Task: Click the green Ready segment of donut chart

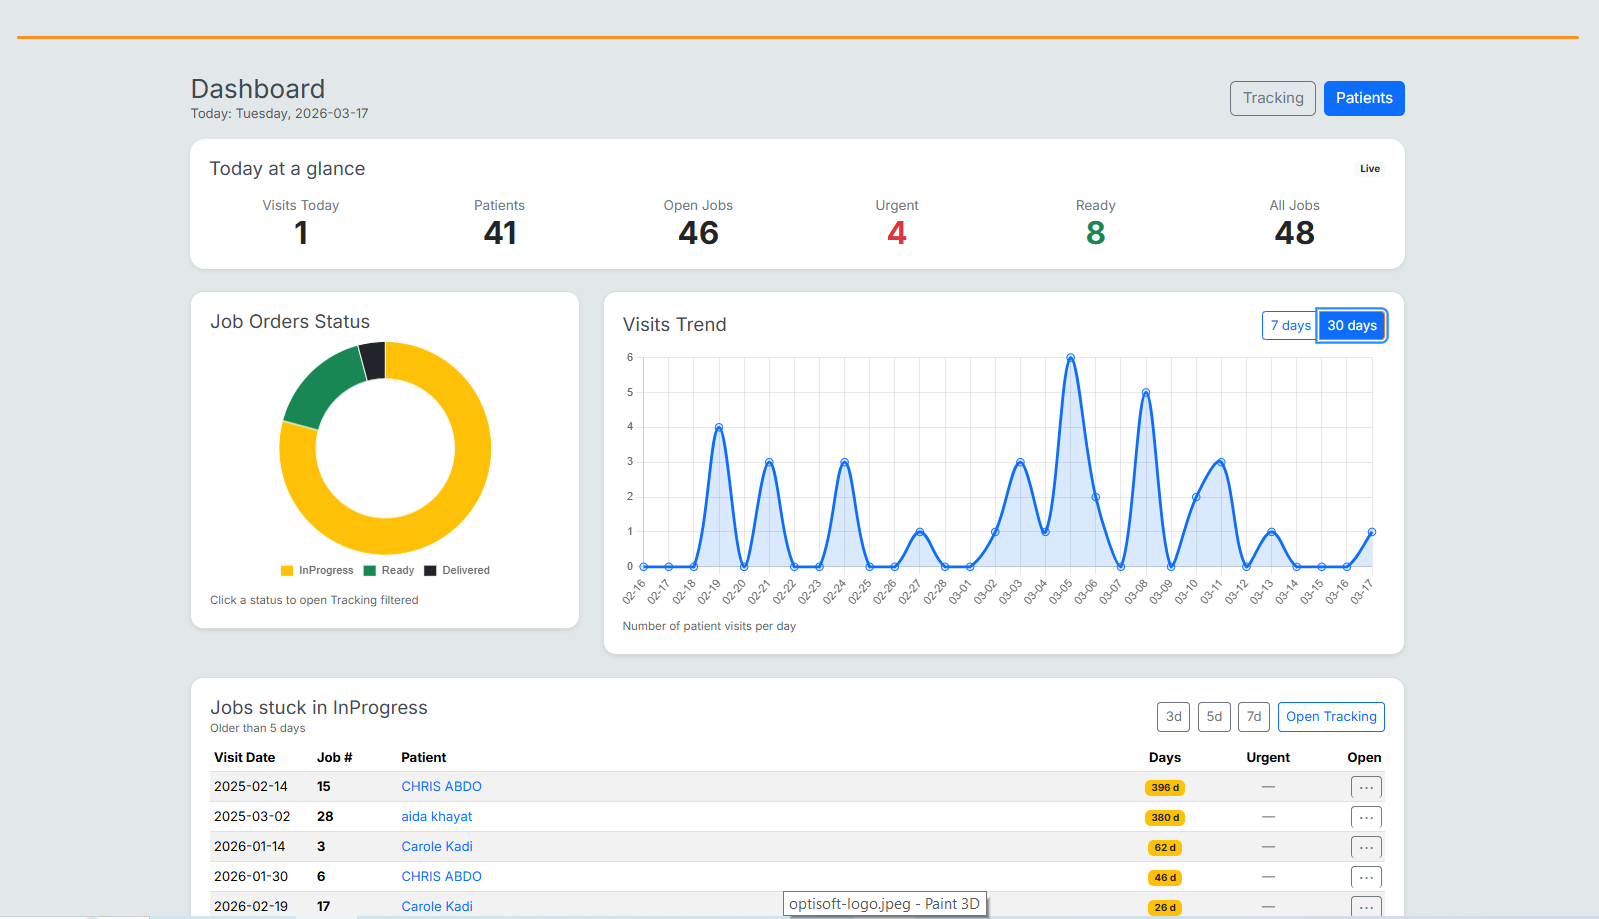Action: [322, 390]
